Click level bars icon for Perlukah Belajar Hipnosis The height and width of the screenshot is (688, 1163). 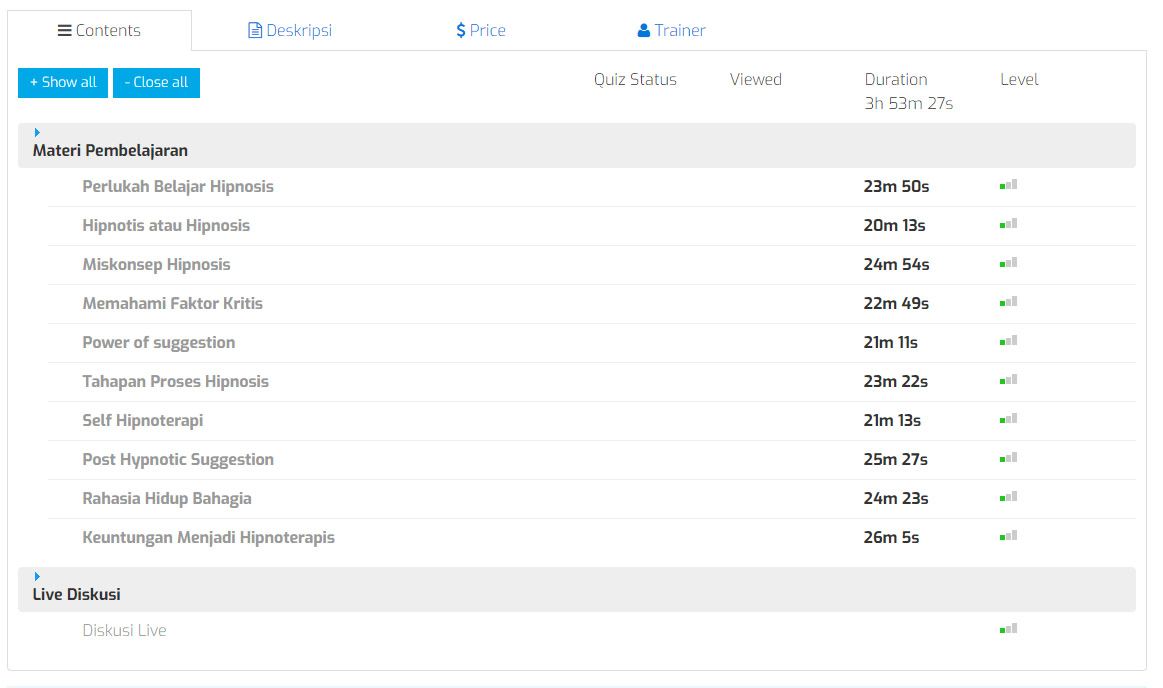coord(1008,185)
